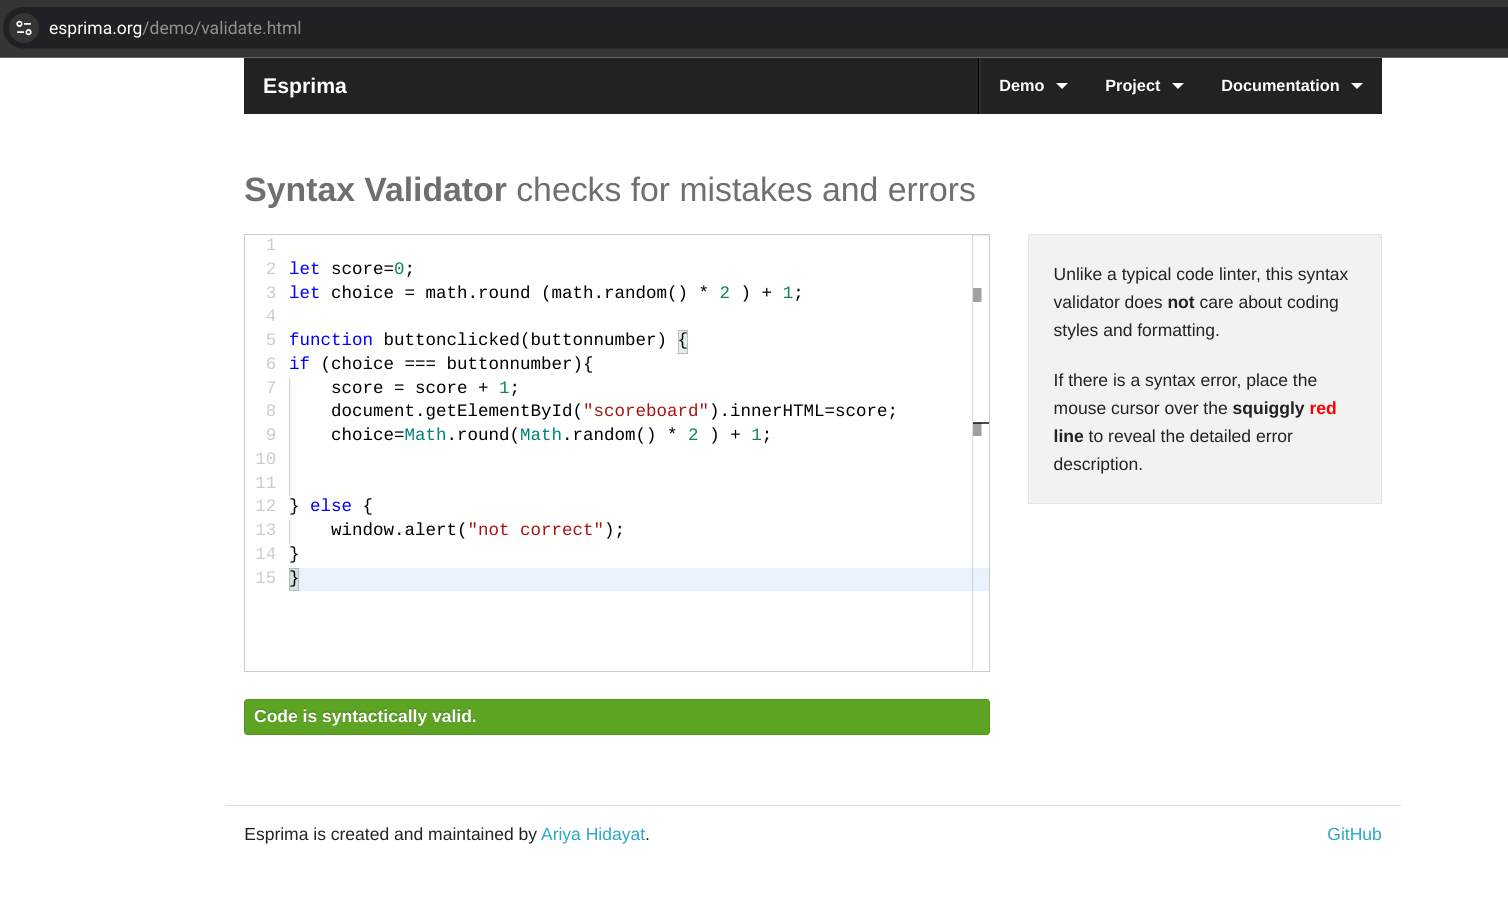Click the upper marker in editor overview ruler
1508x908 pixels.
pyautogui.click(x=977, y=295)
